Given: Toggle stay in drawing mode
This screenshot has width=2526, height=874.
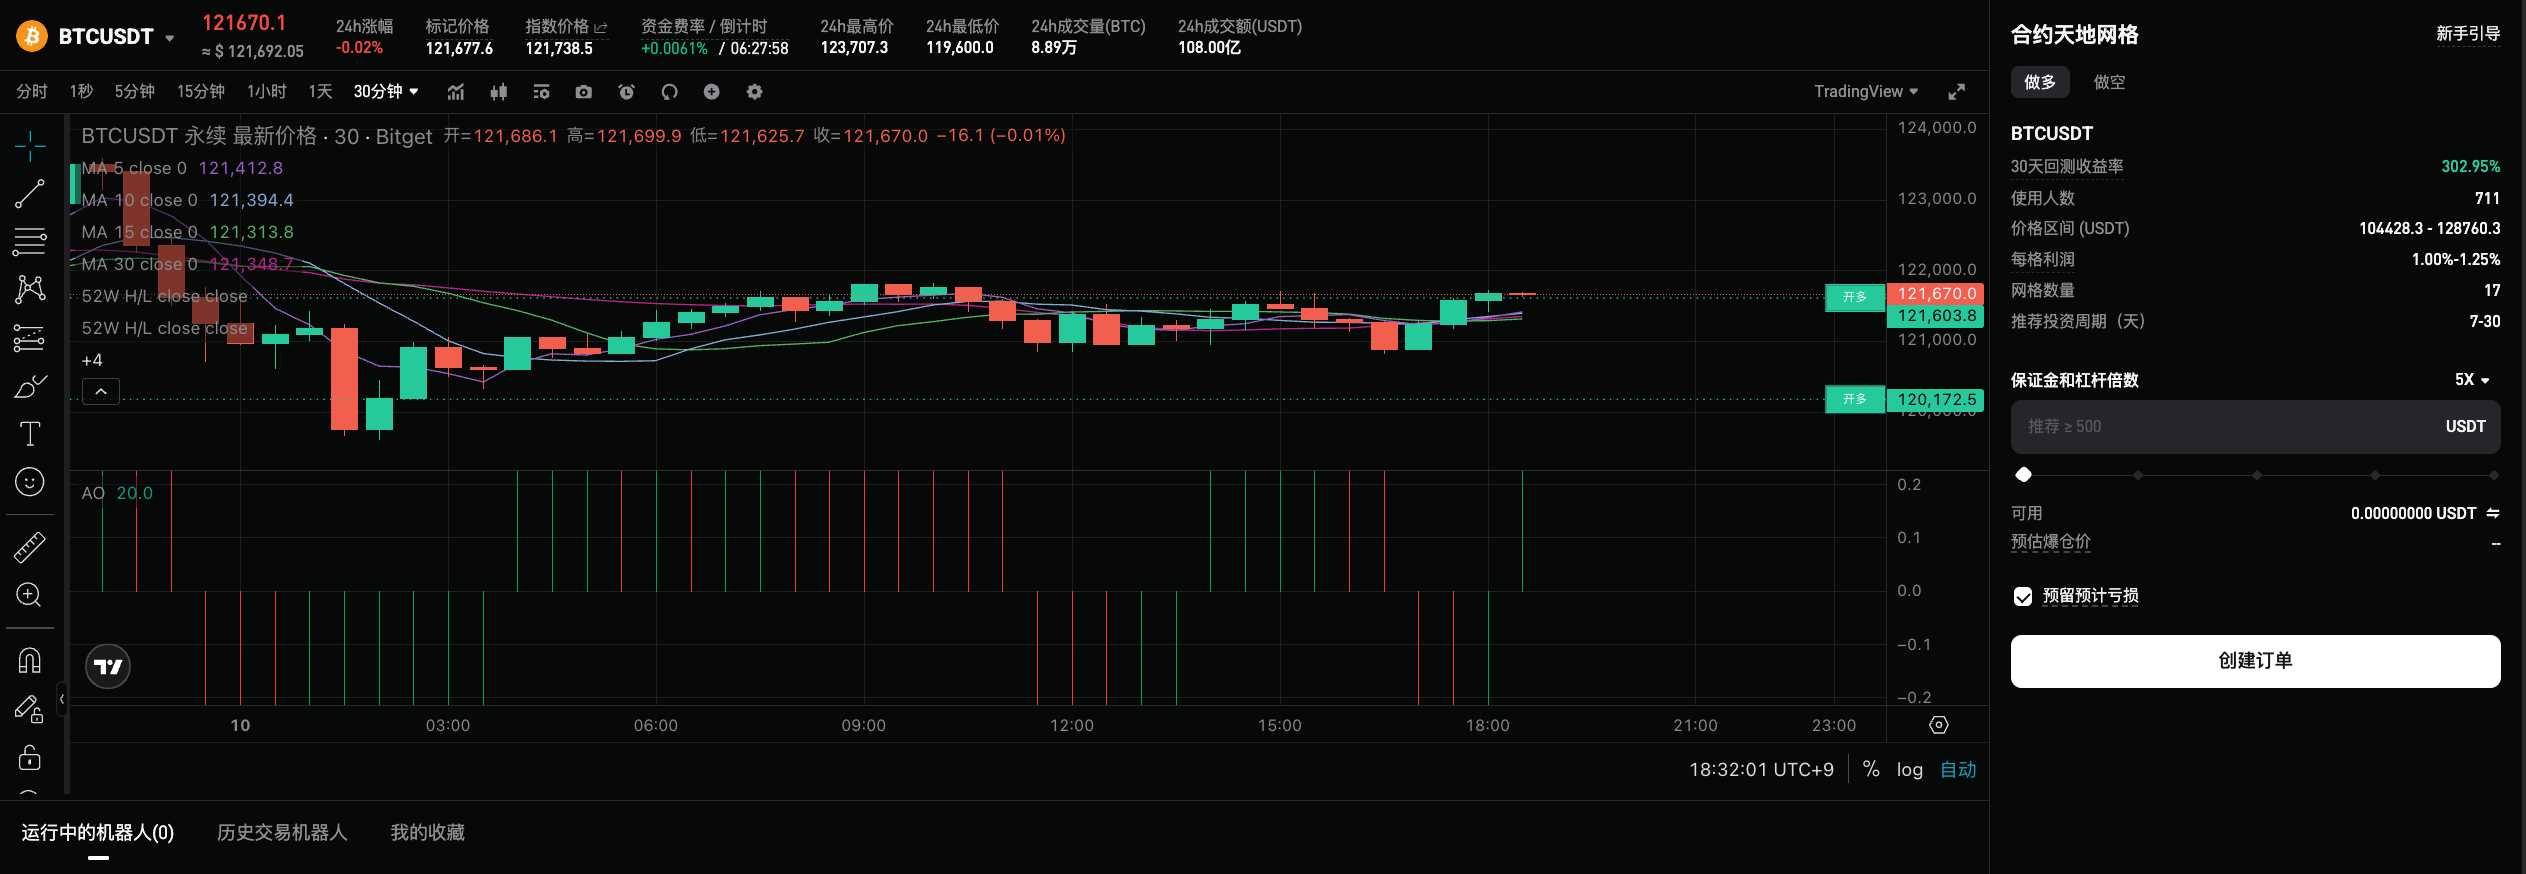Looking at the screenshot, I should click(30, 709).
